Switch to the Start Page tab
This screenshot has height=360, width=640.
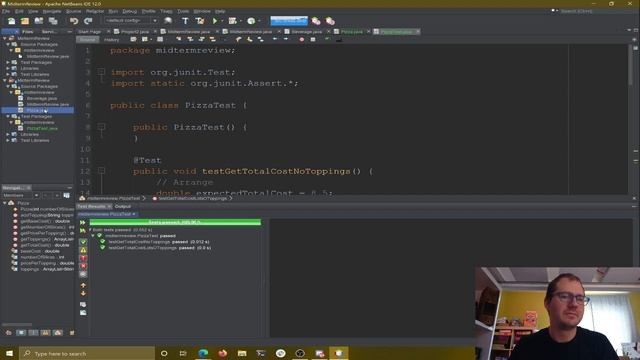pos(89,31)
